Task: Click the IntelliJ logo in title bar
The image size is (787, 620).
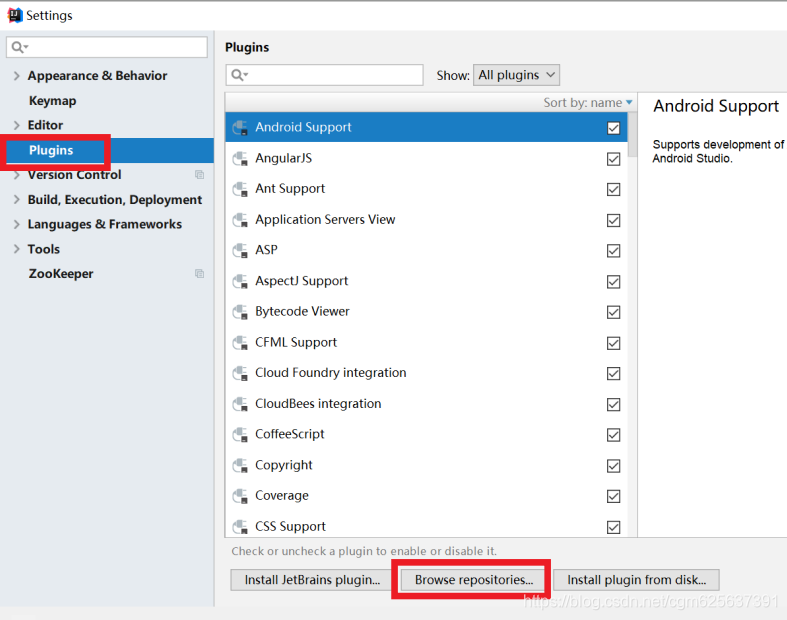Action: click(x=15, y=16)
